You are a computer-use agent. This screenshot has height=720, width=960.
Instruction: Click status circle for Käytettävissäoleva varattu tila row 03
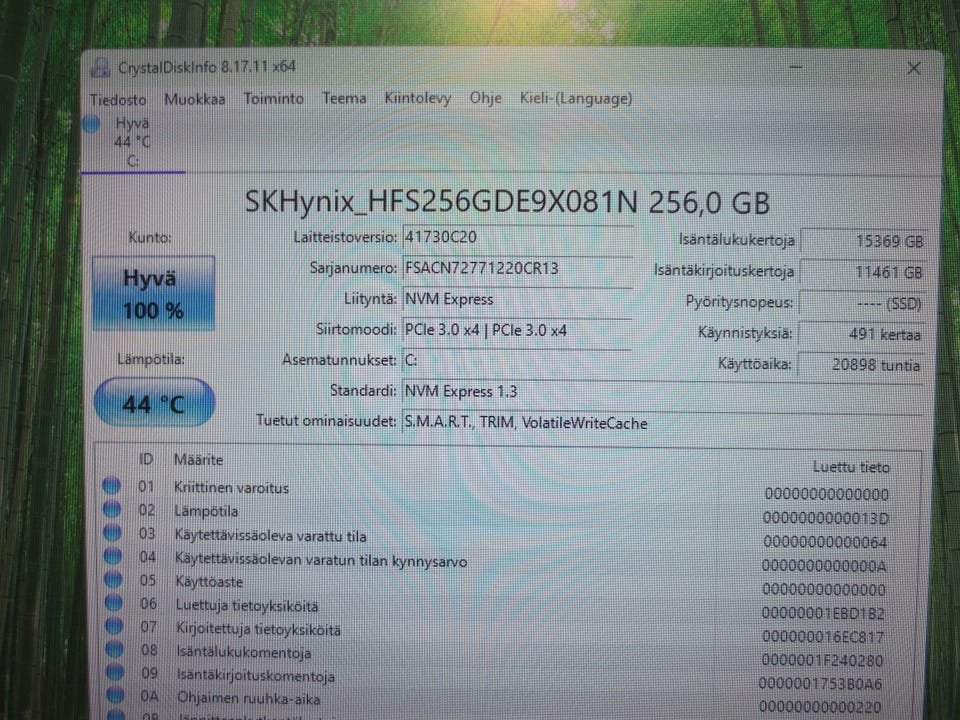click(x=113, y=533)
